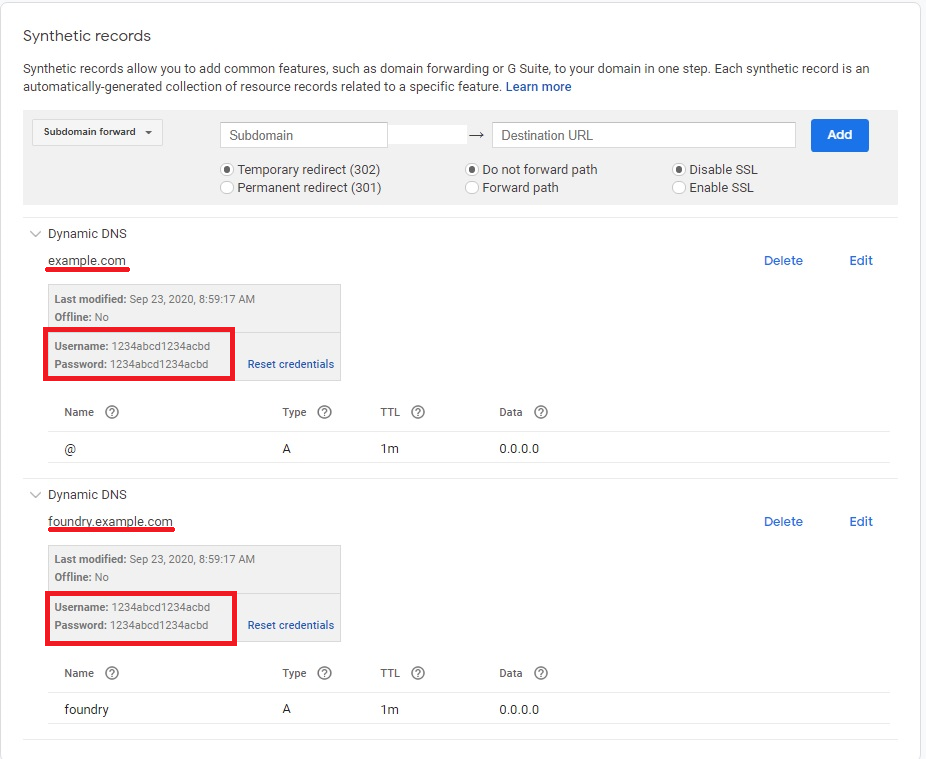Open the Subdomain forward dropdown
Viewport: 926px width, 759px height.
pos(96,132)
